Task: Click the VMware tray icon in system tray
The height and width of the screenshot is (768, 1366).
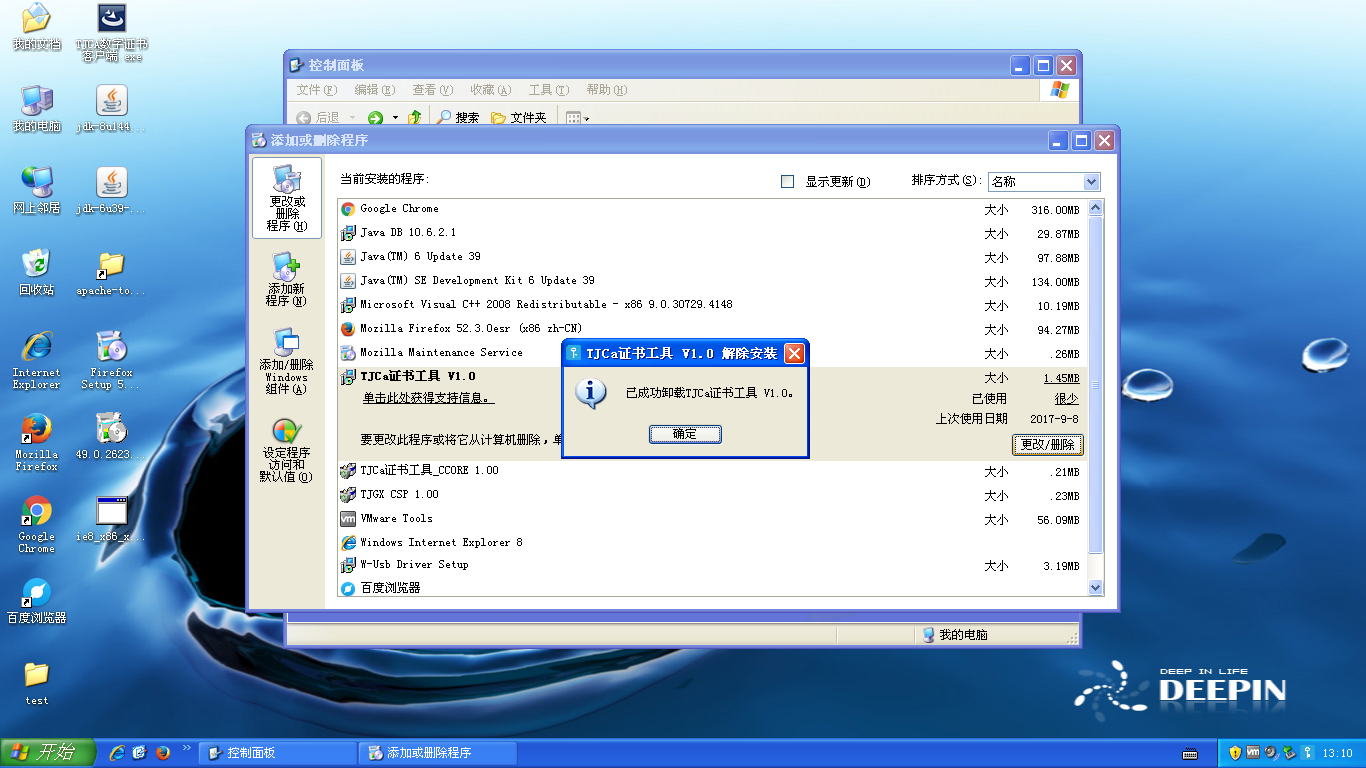Action: click(x=1252, y=753)
